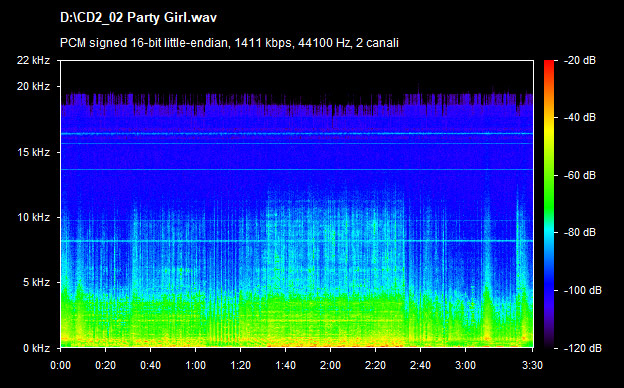Click the 3:00 time axis label
Image resolution: width=624 pixels, height=388 pixels.
click(x=465, y=365)
